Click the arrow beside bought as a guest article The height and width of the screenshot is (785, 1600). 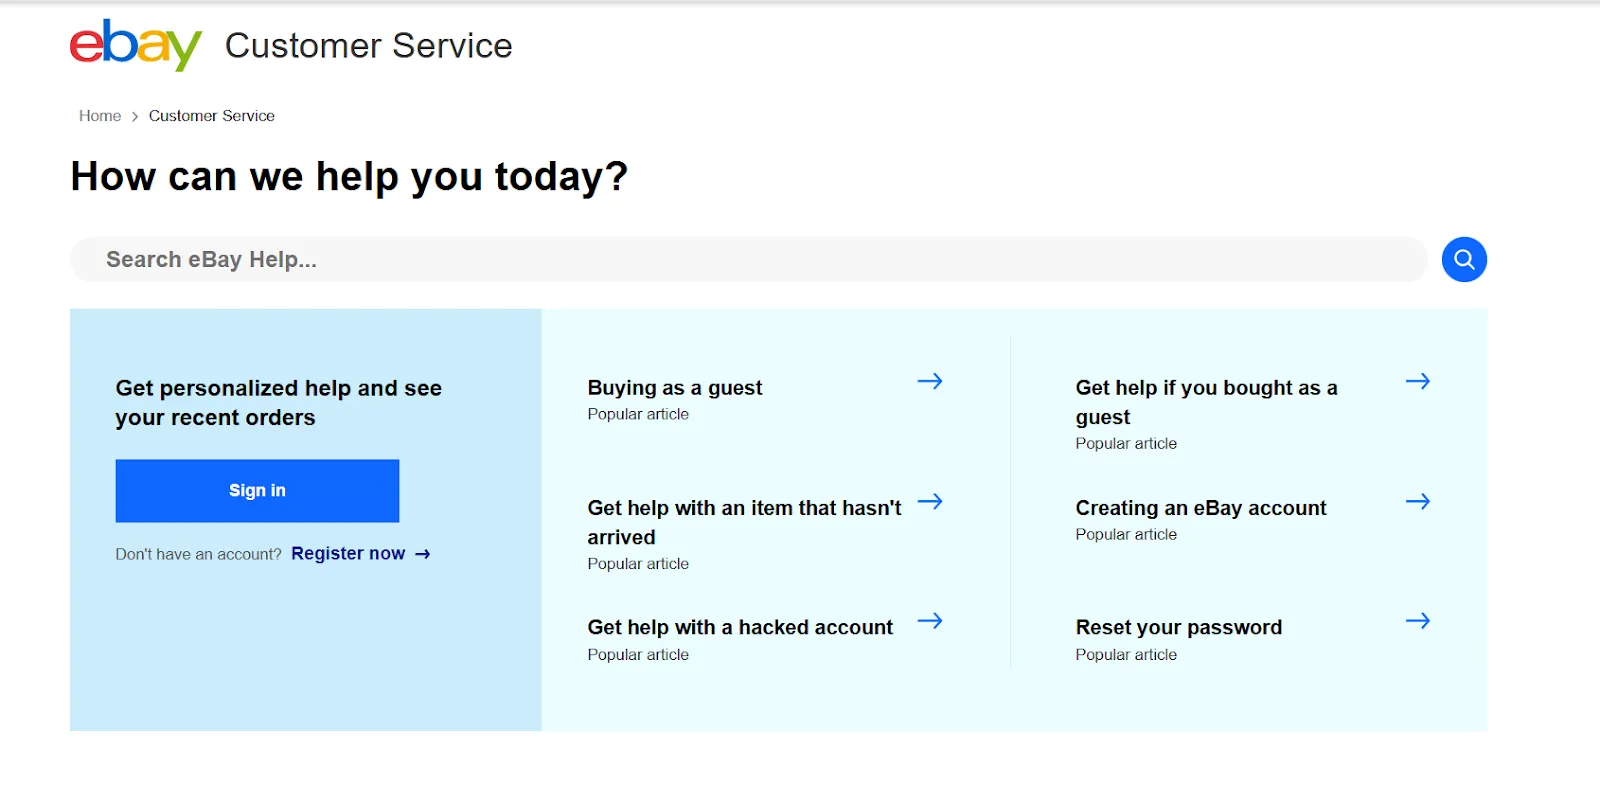[x=1418, y=381]
